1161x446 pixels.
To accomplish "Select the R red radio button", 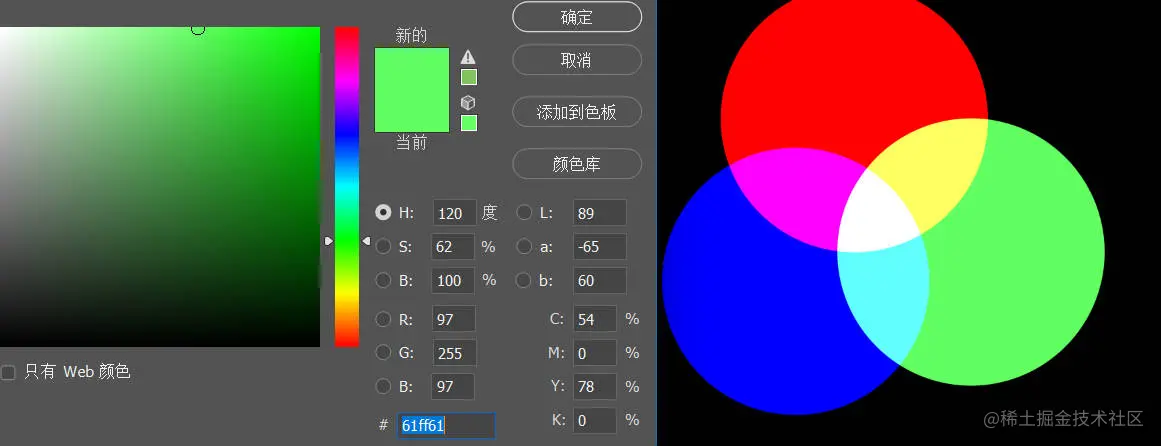I will (x=383, y=319).
